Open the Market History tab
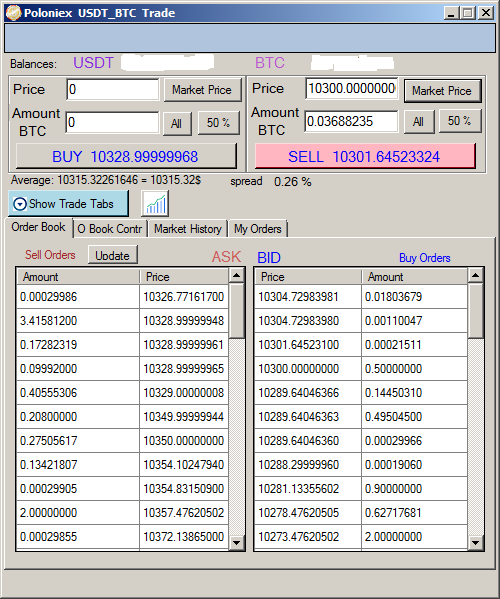 [188, 229]
